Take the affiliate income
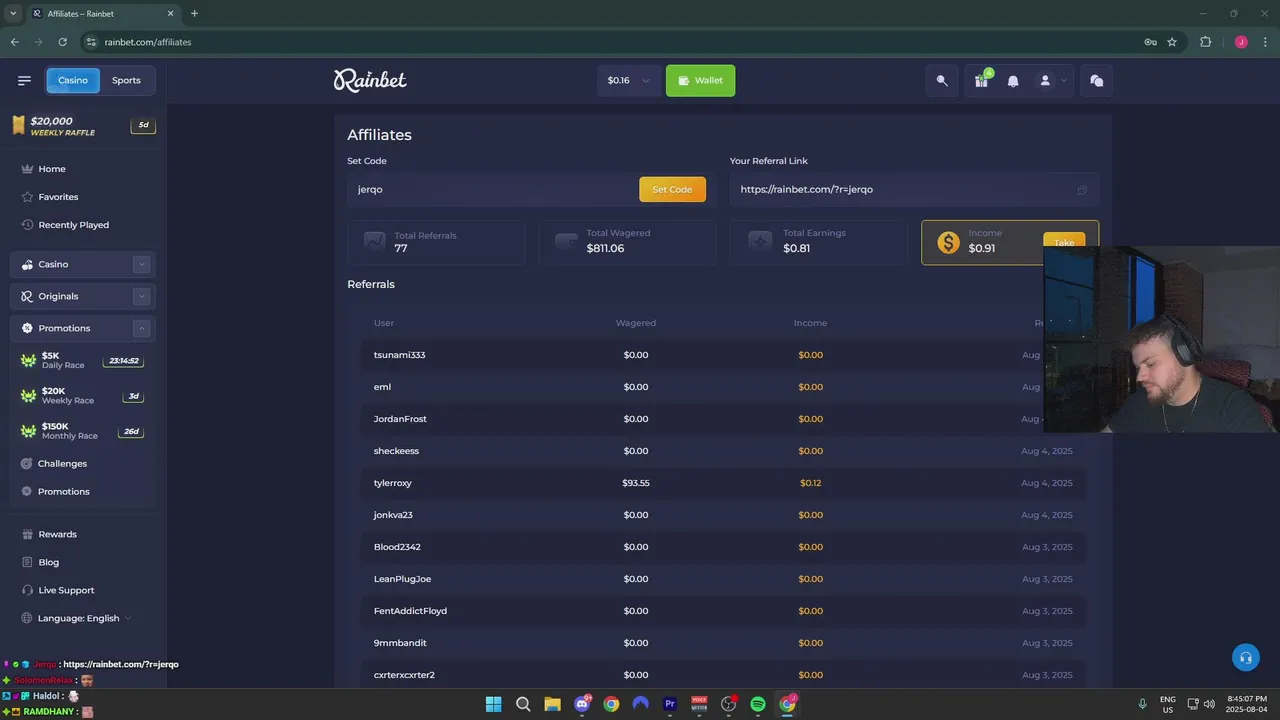The height and width of the screenshot is (720, 1280). coord(1064,242)
